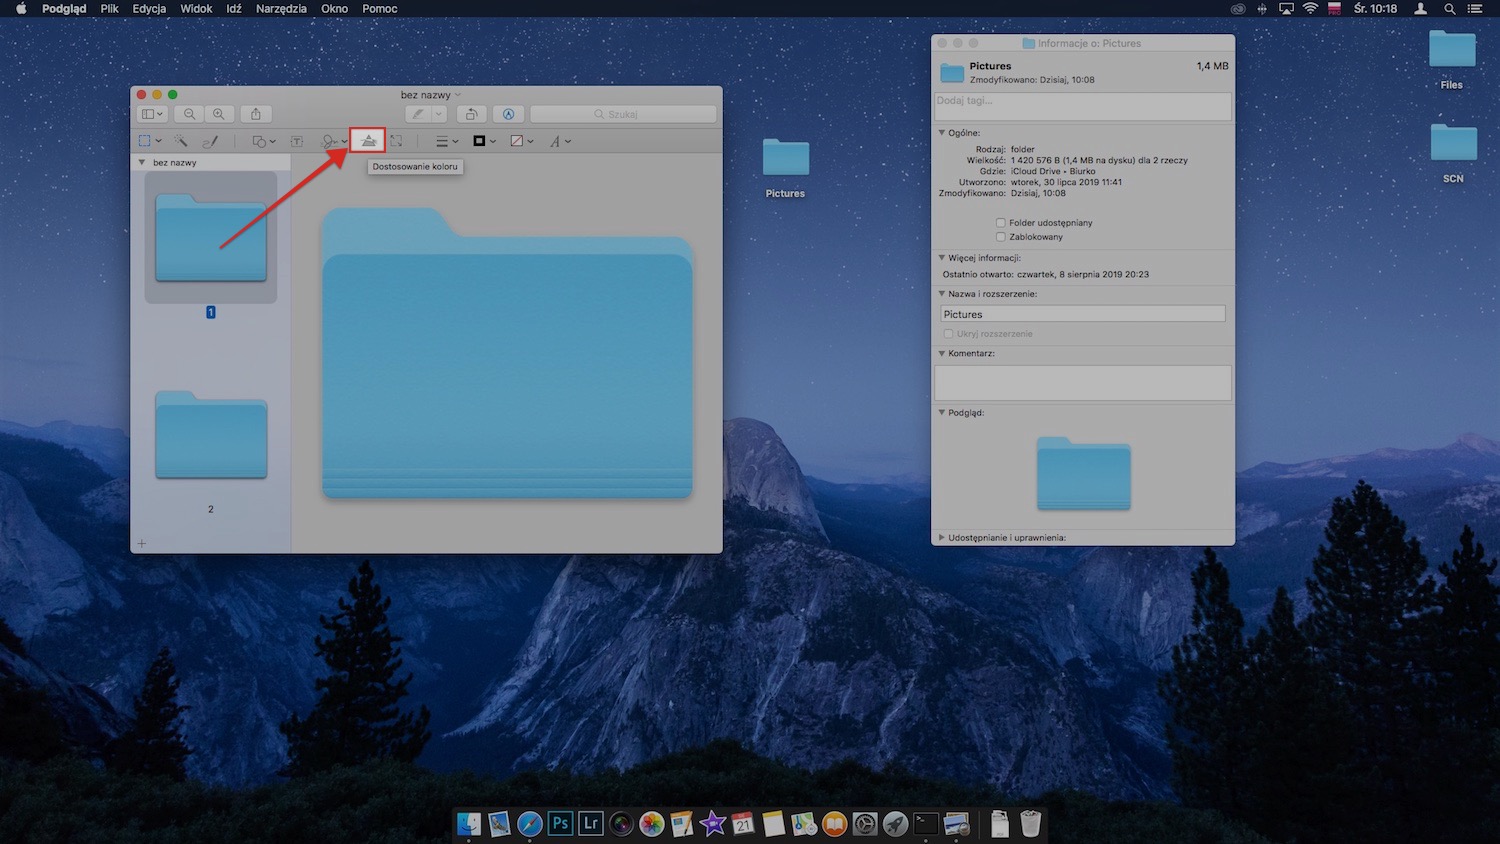
Task: Open the Widok menu
Action: [x=195, y=8]
